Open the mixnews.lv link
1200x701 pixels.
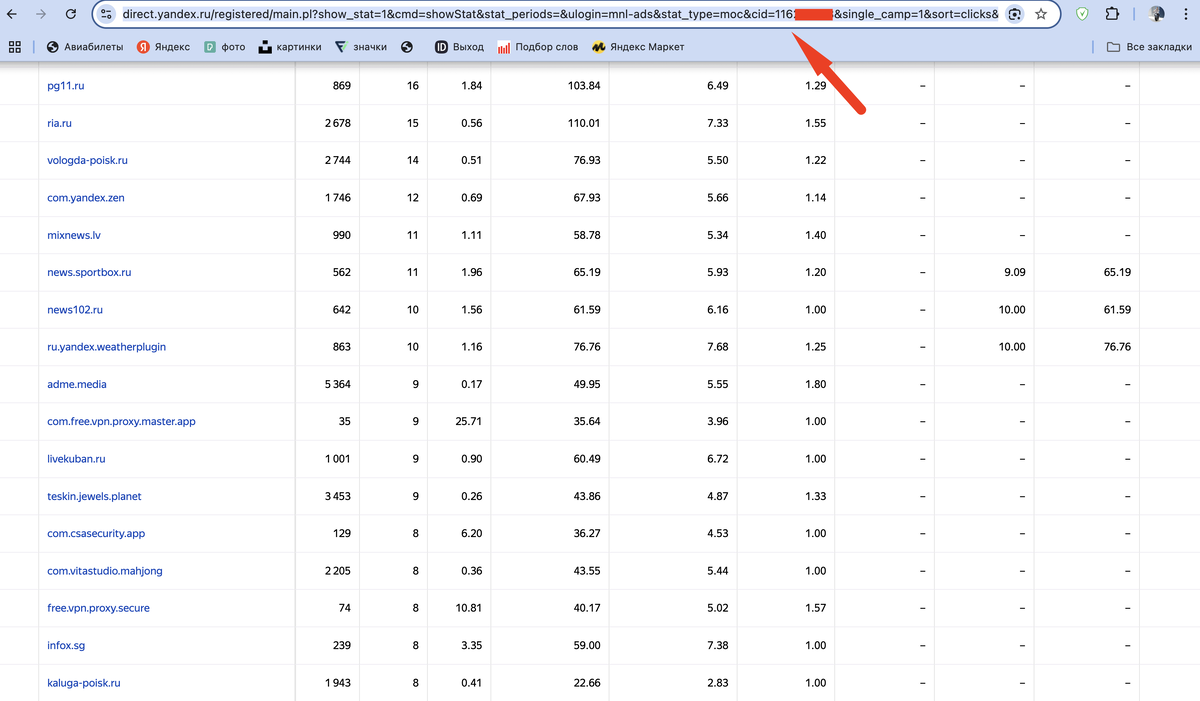[x=74, y=235]
